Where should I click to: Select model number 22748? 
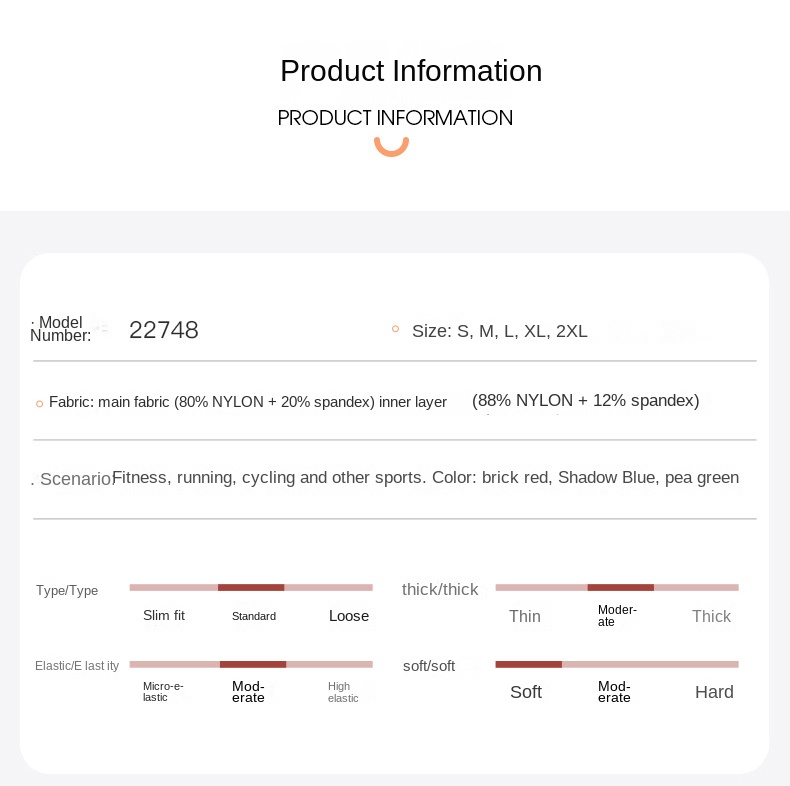tap(164, 330)
